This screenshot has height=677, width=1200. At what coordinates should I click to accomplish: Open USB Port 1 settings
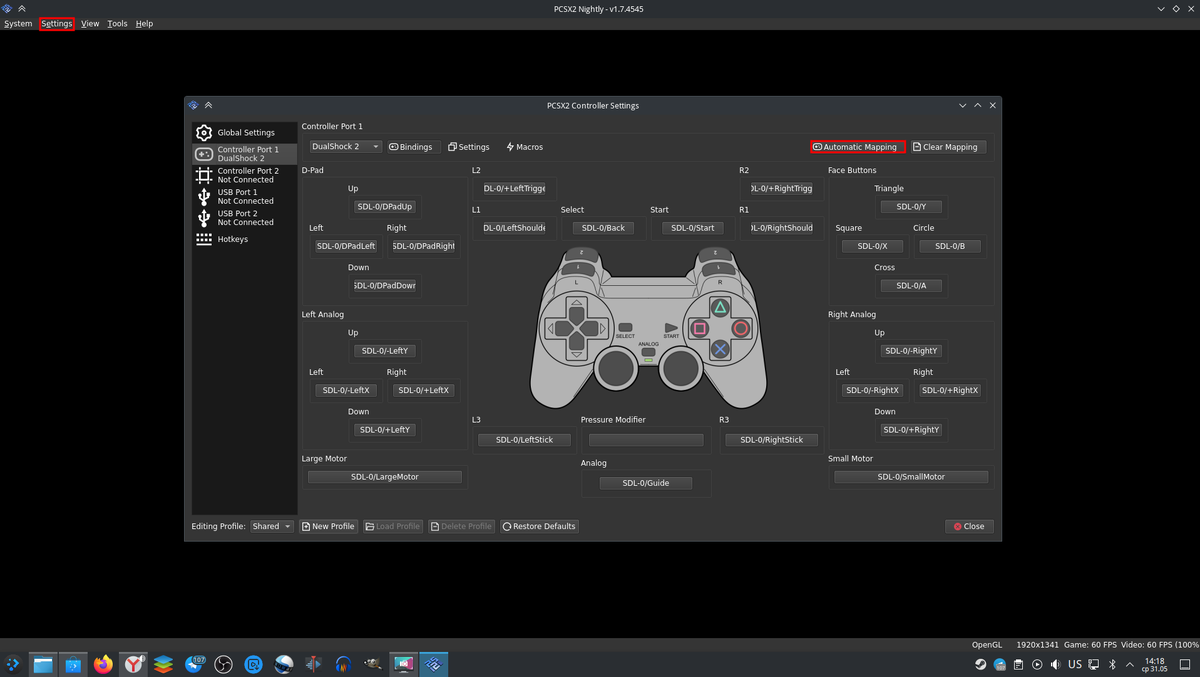tap(244, 196)
